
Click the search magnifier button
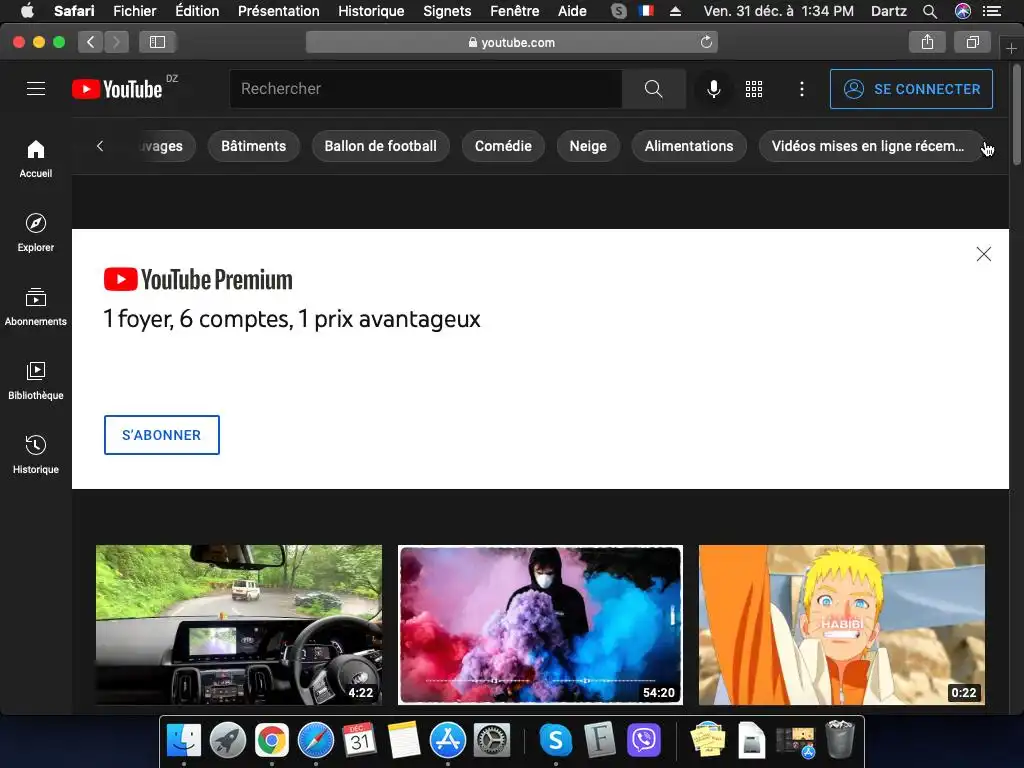point(654,89)
